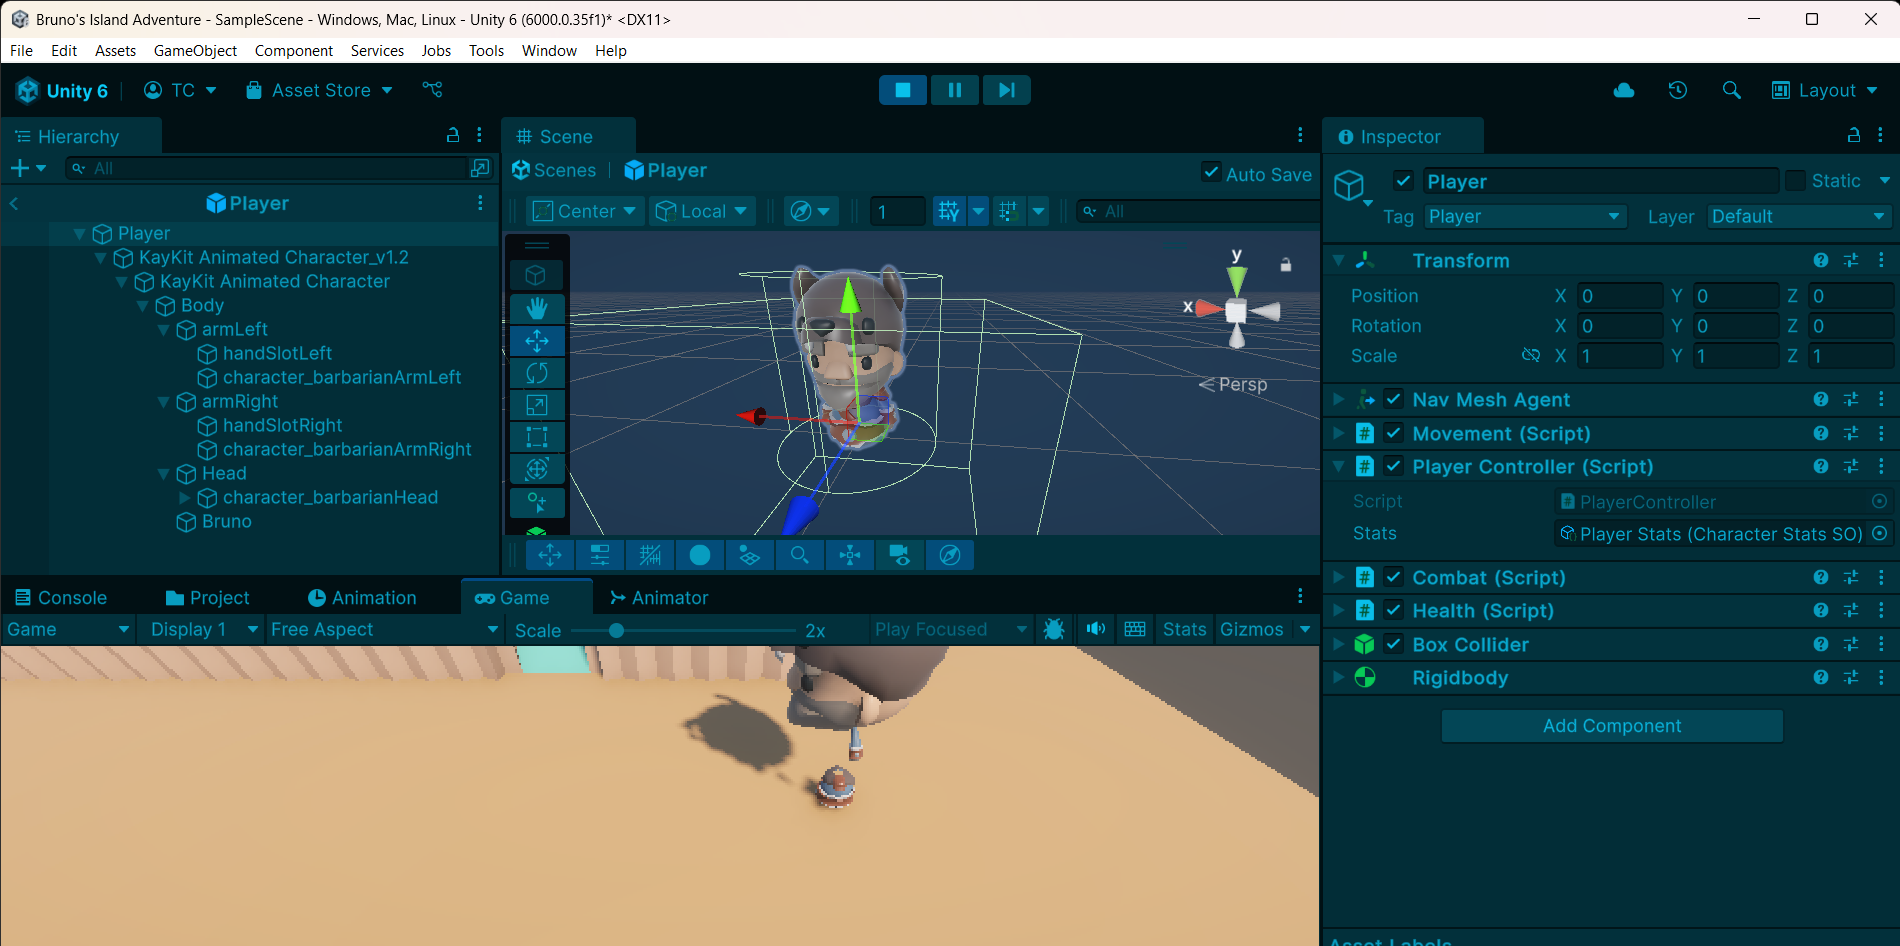Image resolution: width=1900 pixels, height=946 pixels.
Task: Open the GameObject menu
Action: (195, 51)
